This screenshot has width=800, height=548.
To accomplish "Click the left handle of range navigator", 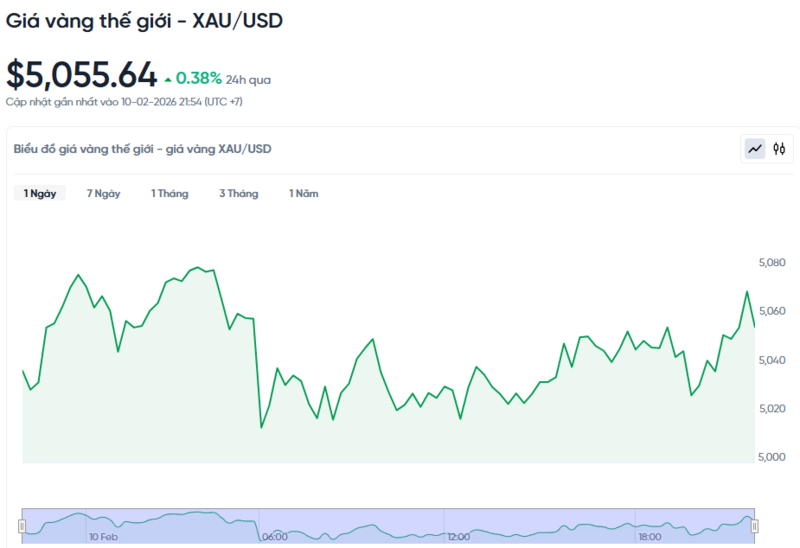I will coord(22,525).
